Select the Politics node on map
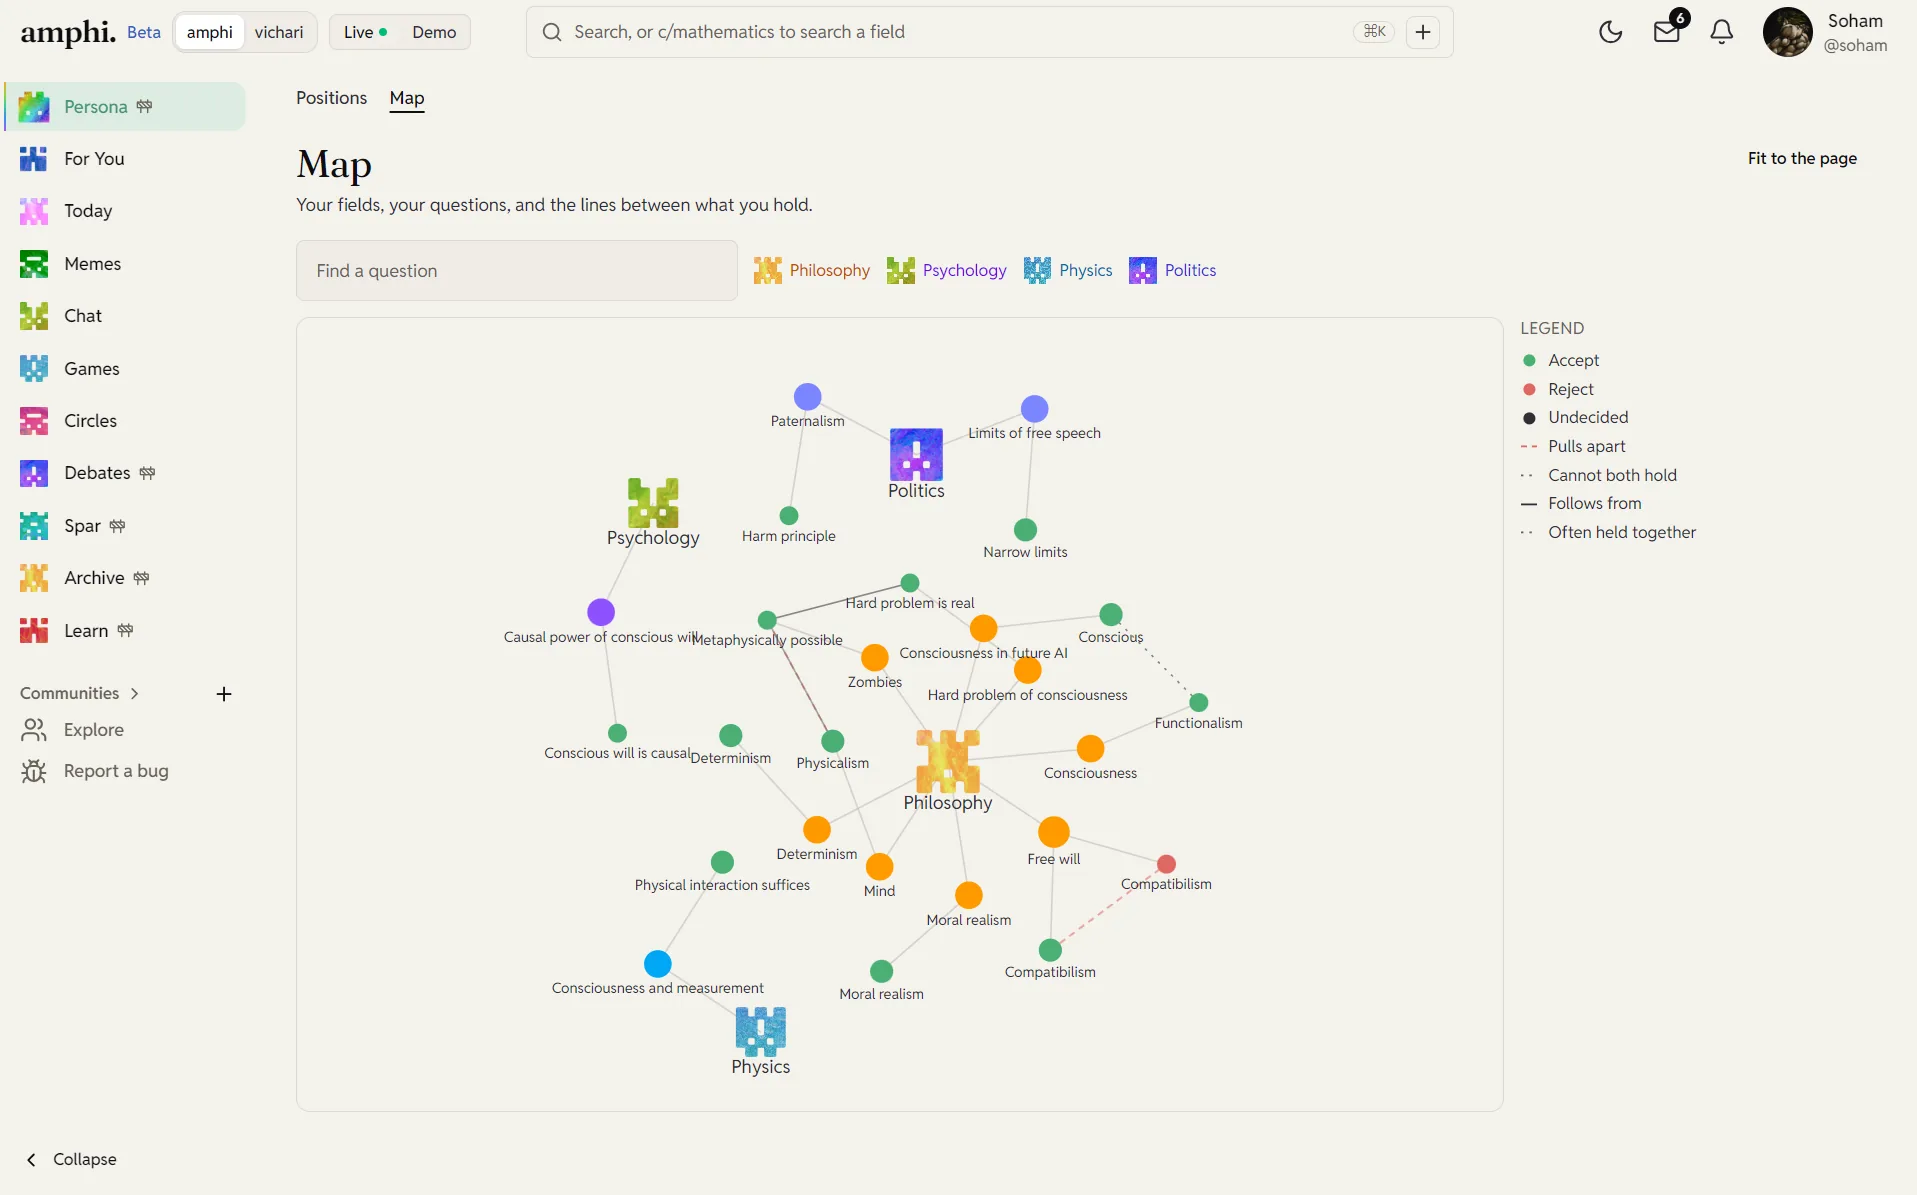This screenshot has width=1917, height=1195. point(916,454)
